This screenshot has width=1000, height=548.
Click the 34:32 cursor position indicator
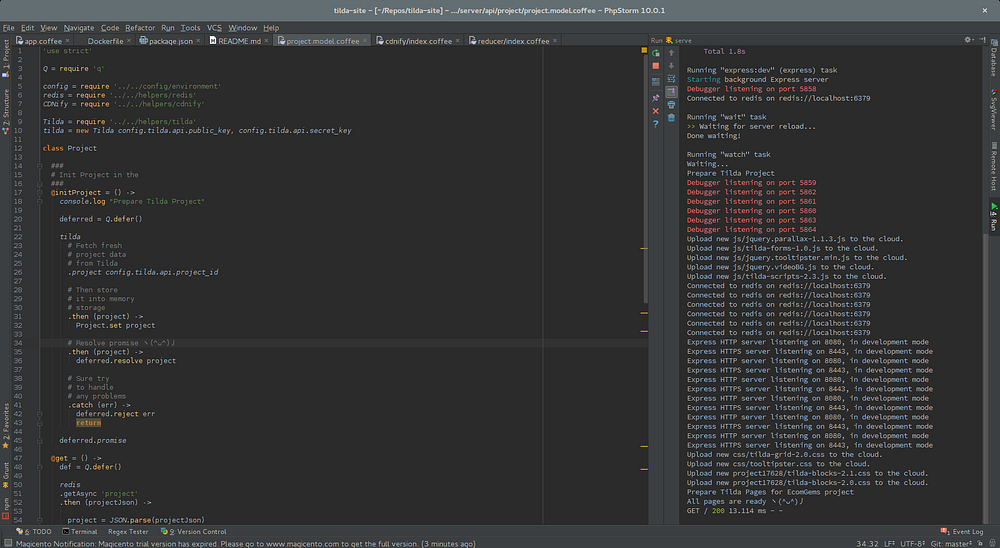click(x=867, y=544)
